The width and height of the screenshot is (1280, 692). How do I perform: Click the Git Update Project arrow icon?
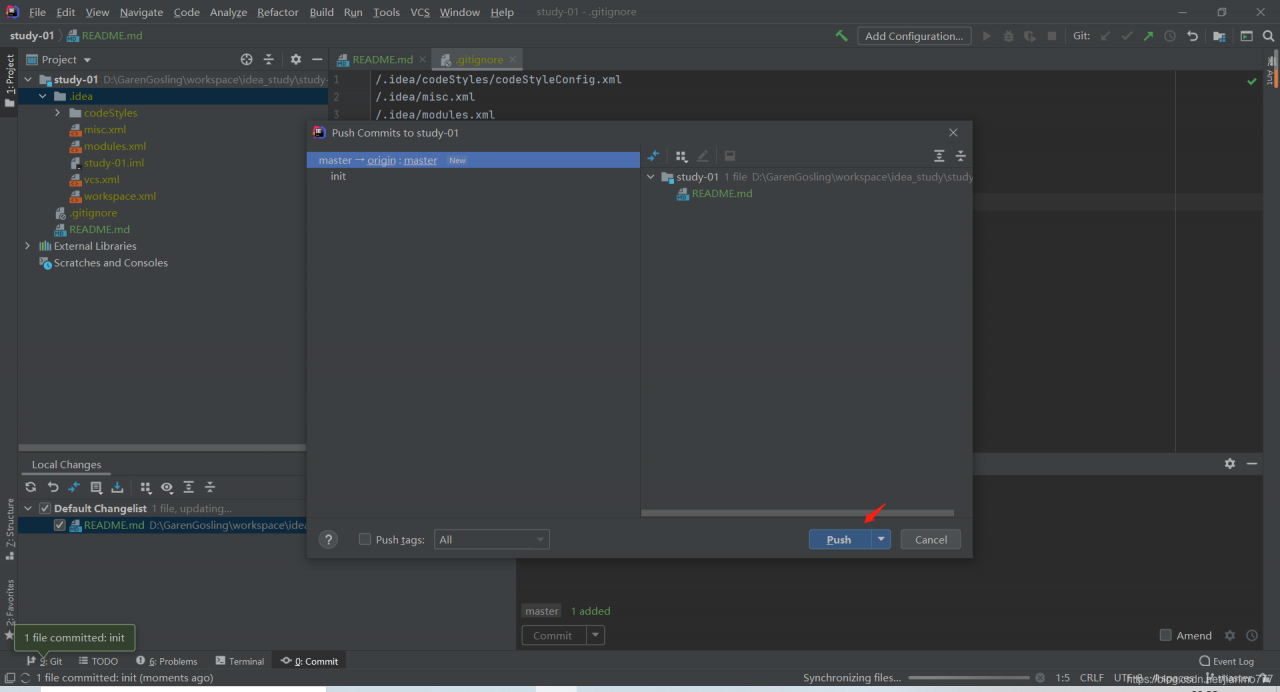pos(1105,36)
